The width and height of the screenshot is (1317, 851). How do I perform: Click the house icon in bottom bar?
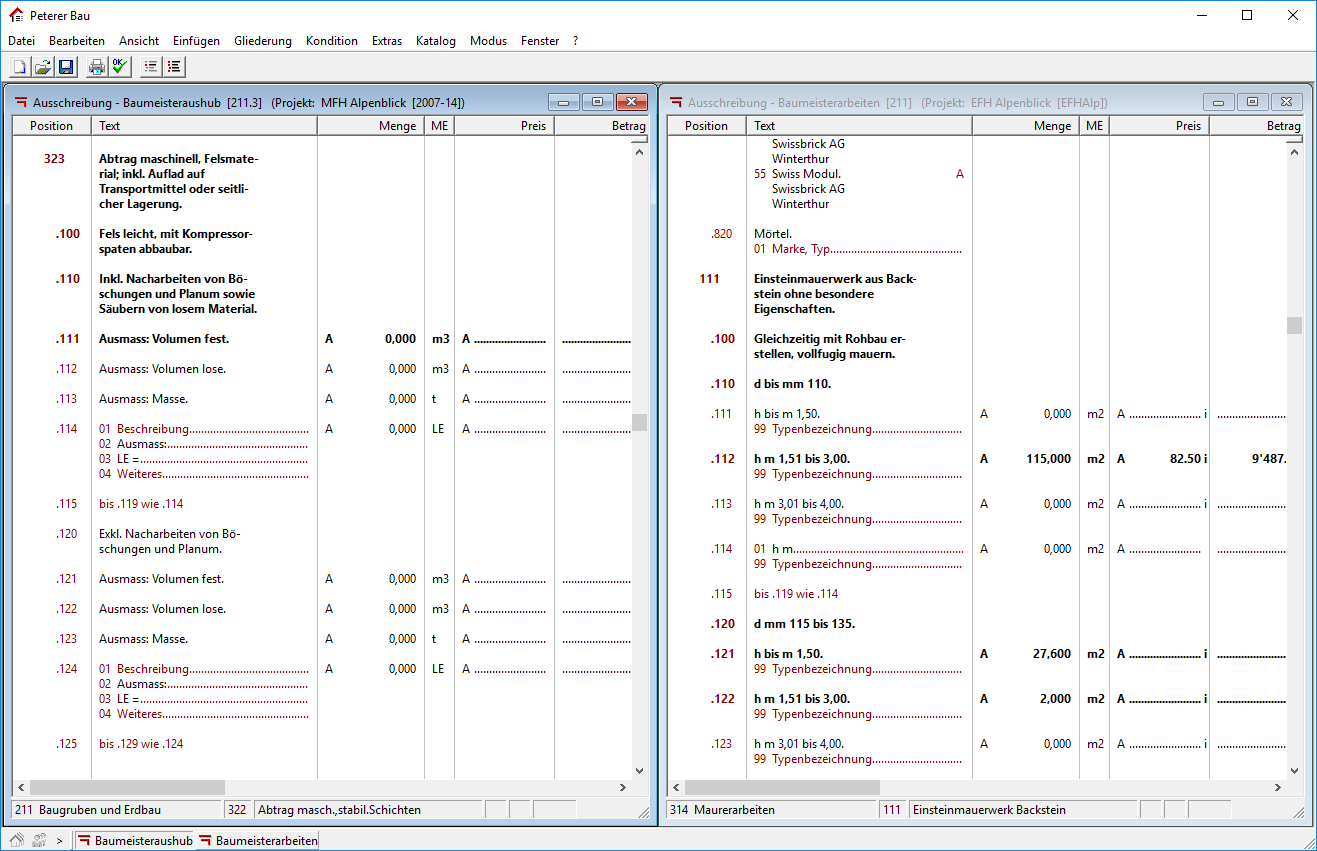point(17,840)
